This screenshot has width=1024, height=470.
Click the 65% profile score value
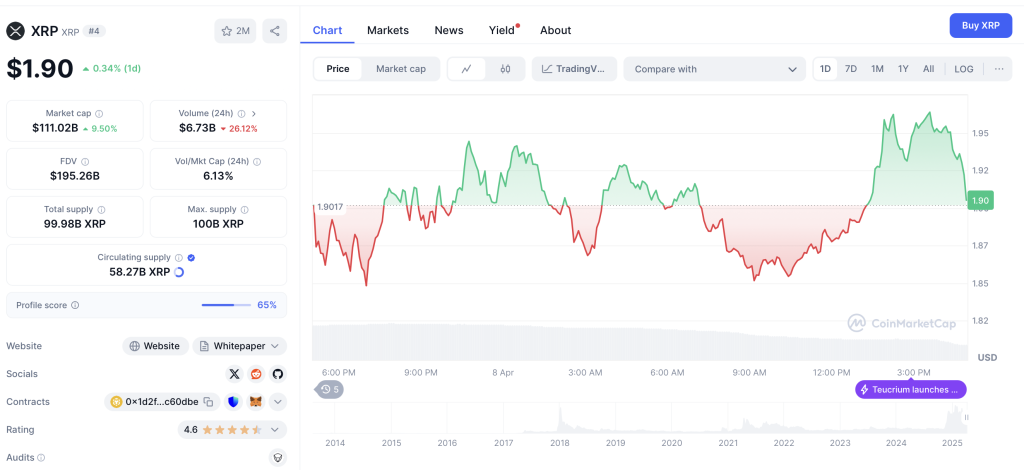point(267,305)
